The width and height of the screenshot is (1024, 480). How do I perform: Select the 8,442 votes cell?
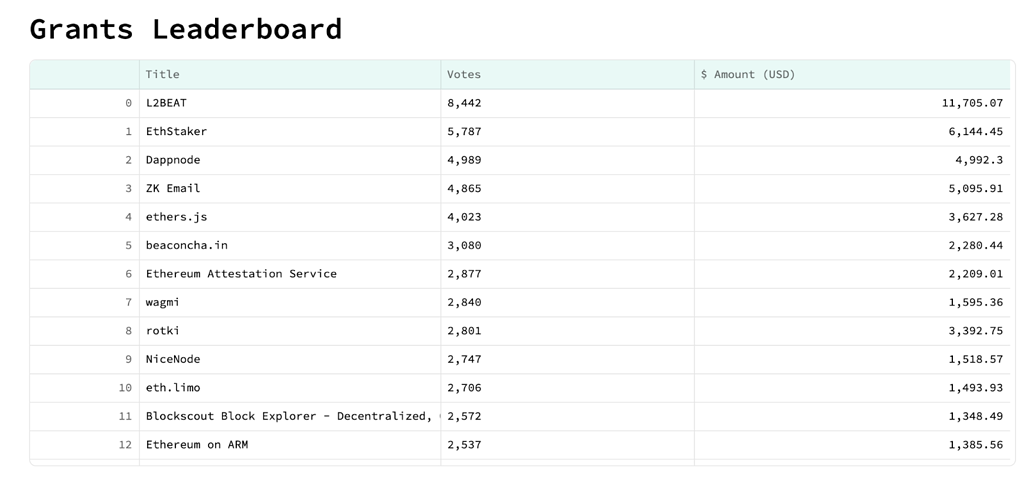click(x=464, y=103)
